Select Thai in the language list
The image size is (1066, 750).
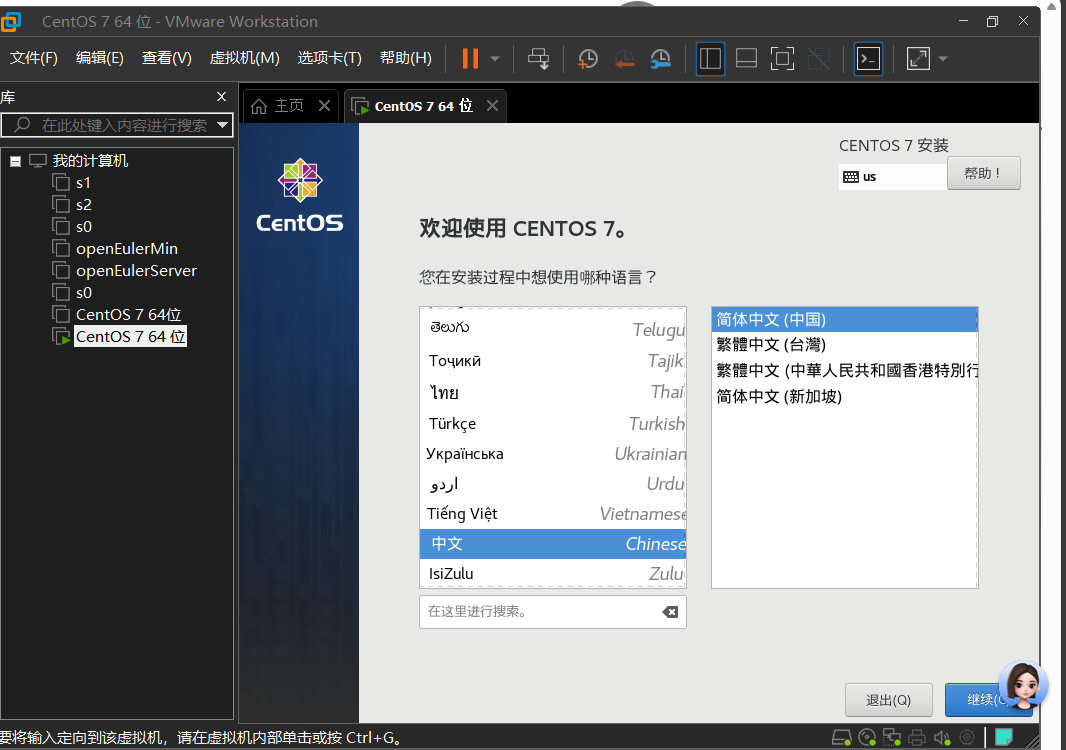point(553,392)
